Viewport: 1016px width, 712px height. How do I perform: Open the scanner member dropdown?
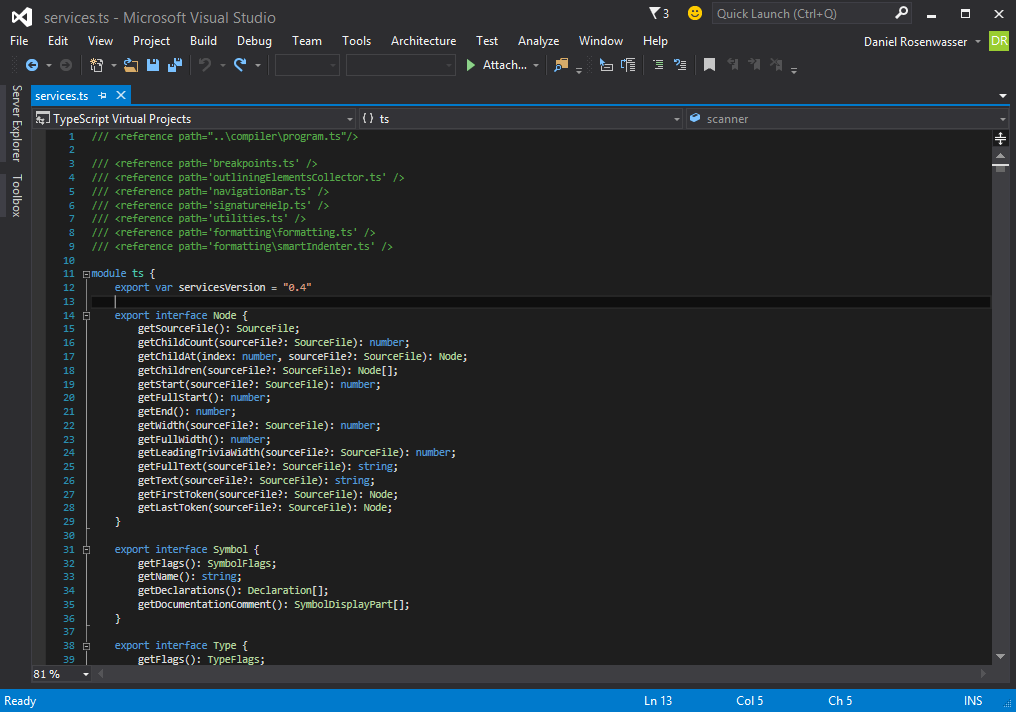tap(848, 119)
